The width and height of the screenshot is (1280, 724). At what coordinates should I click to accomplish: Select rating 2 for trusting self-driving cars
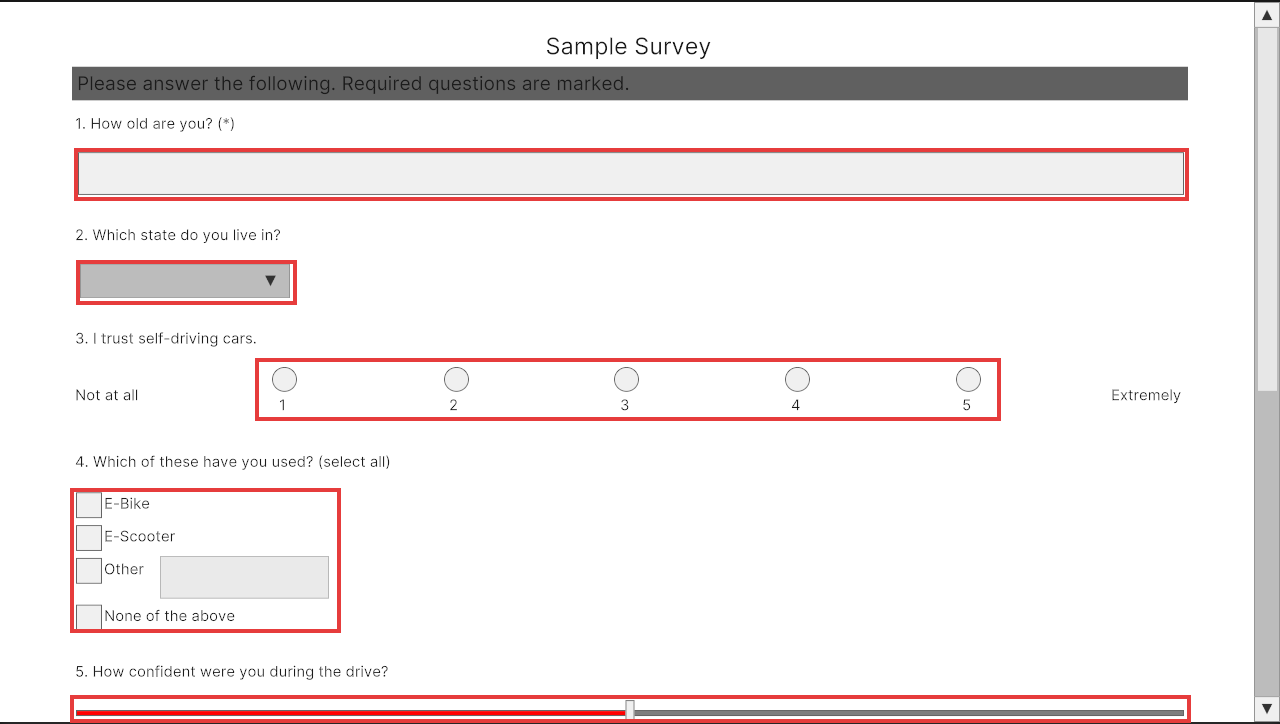[456, 379]
